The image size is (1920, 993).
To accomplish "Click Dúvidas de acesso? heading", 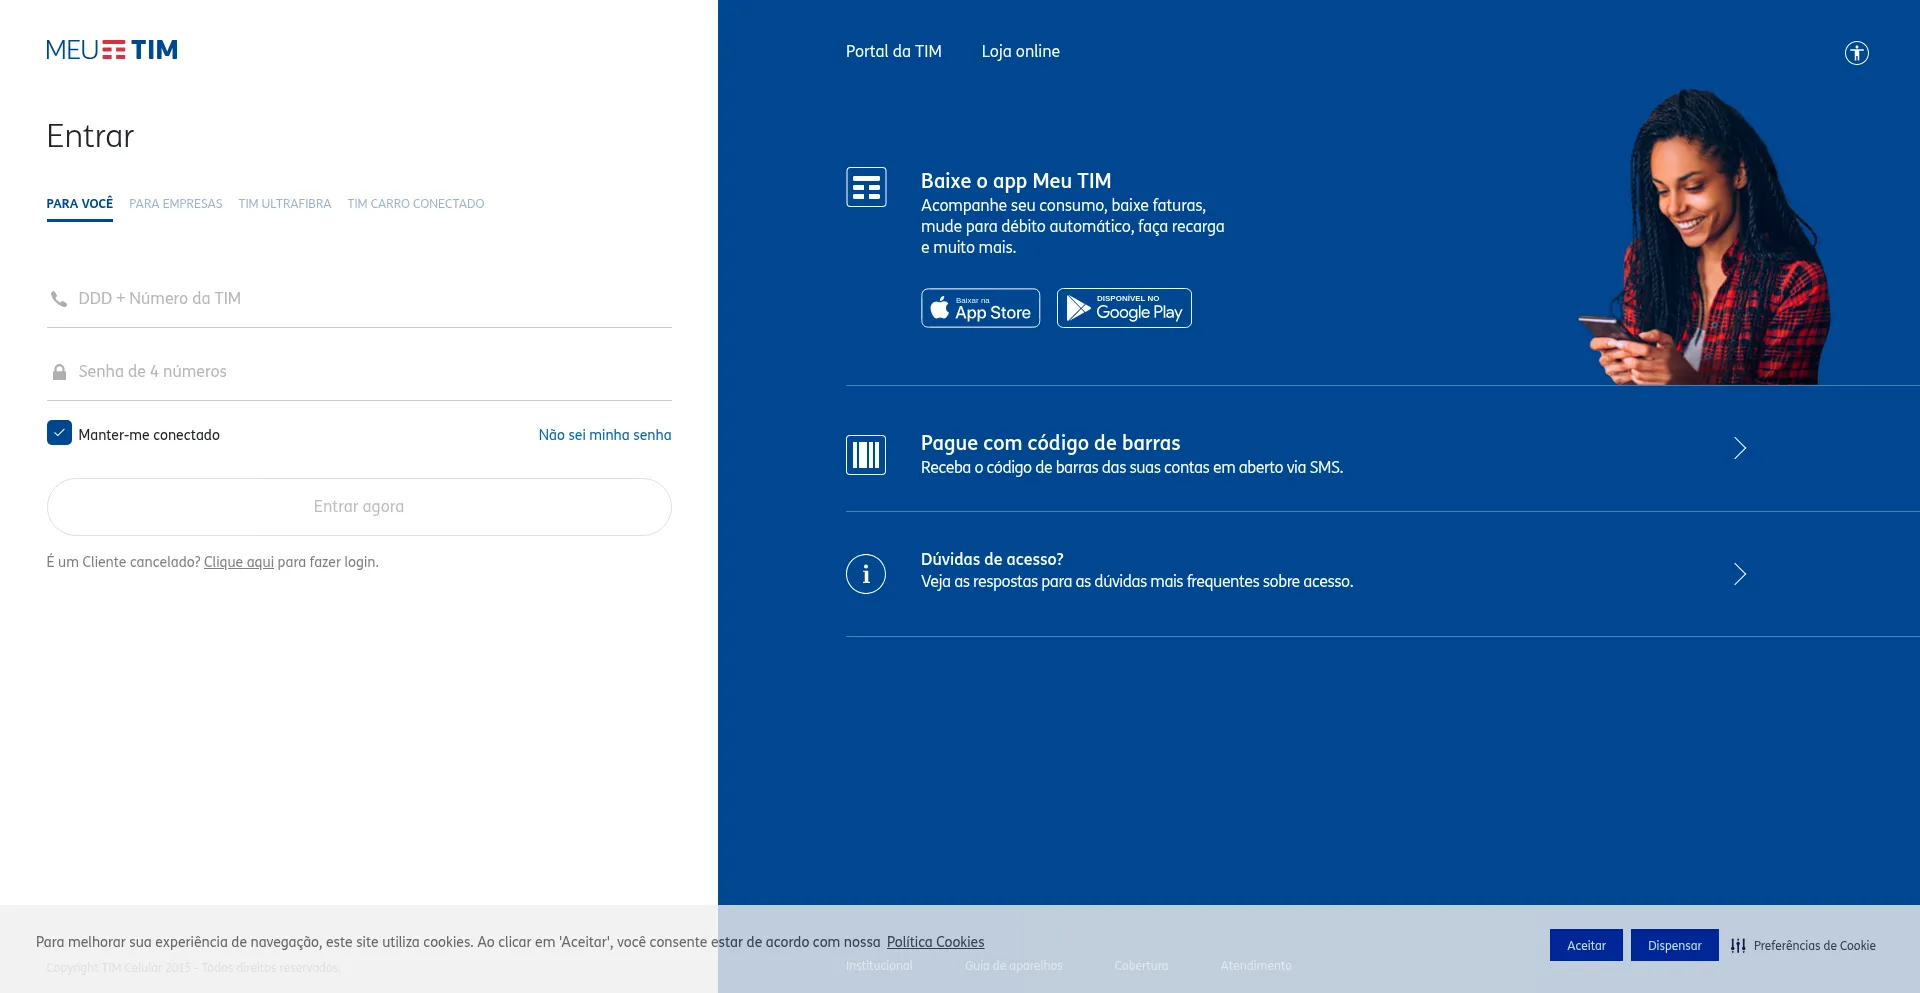I will pyautogui.click(x=992, y=559).
